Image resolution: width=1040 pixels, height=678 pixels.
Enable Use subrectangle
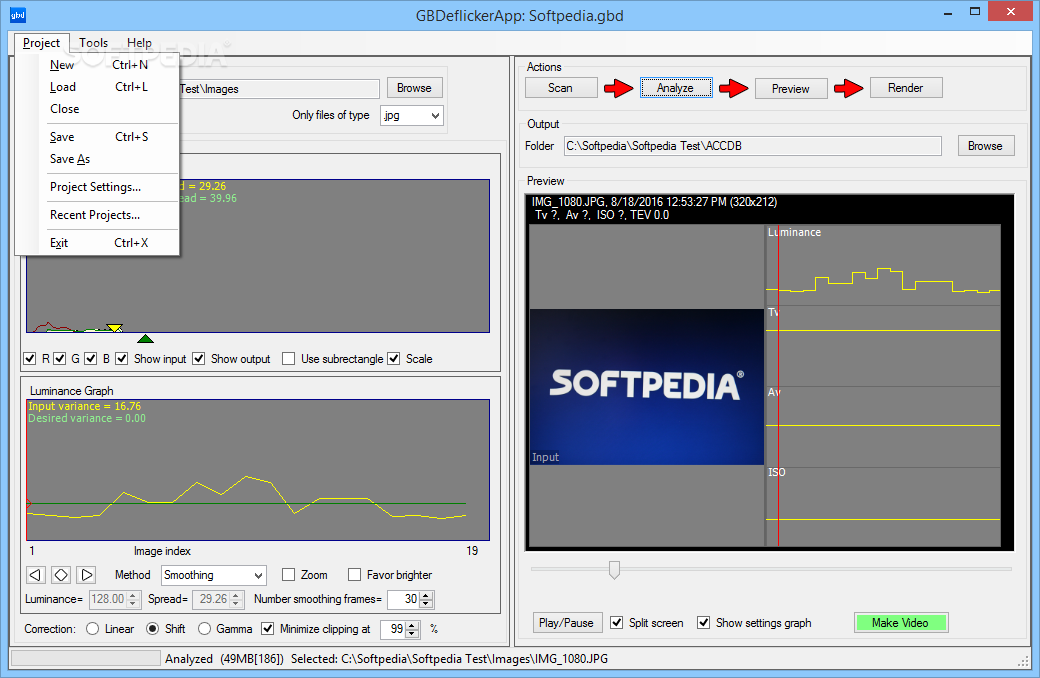(288, 359)
